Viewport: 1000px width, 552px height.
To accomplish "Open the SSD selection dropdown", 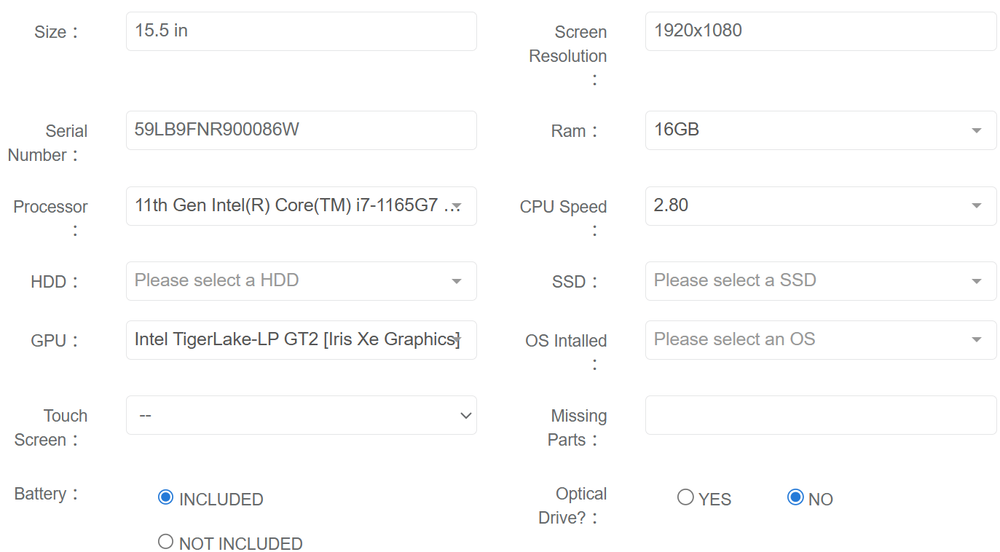I will point(810,281).
